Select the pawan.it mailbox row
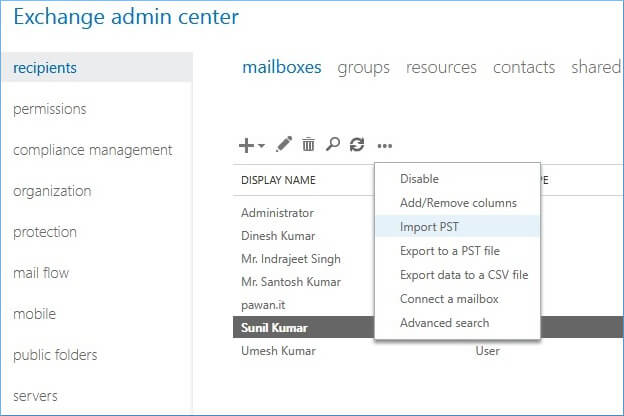The height and width of the screenshot is (416, 624). tap(263, 305)
